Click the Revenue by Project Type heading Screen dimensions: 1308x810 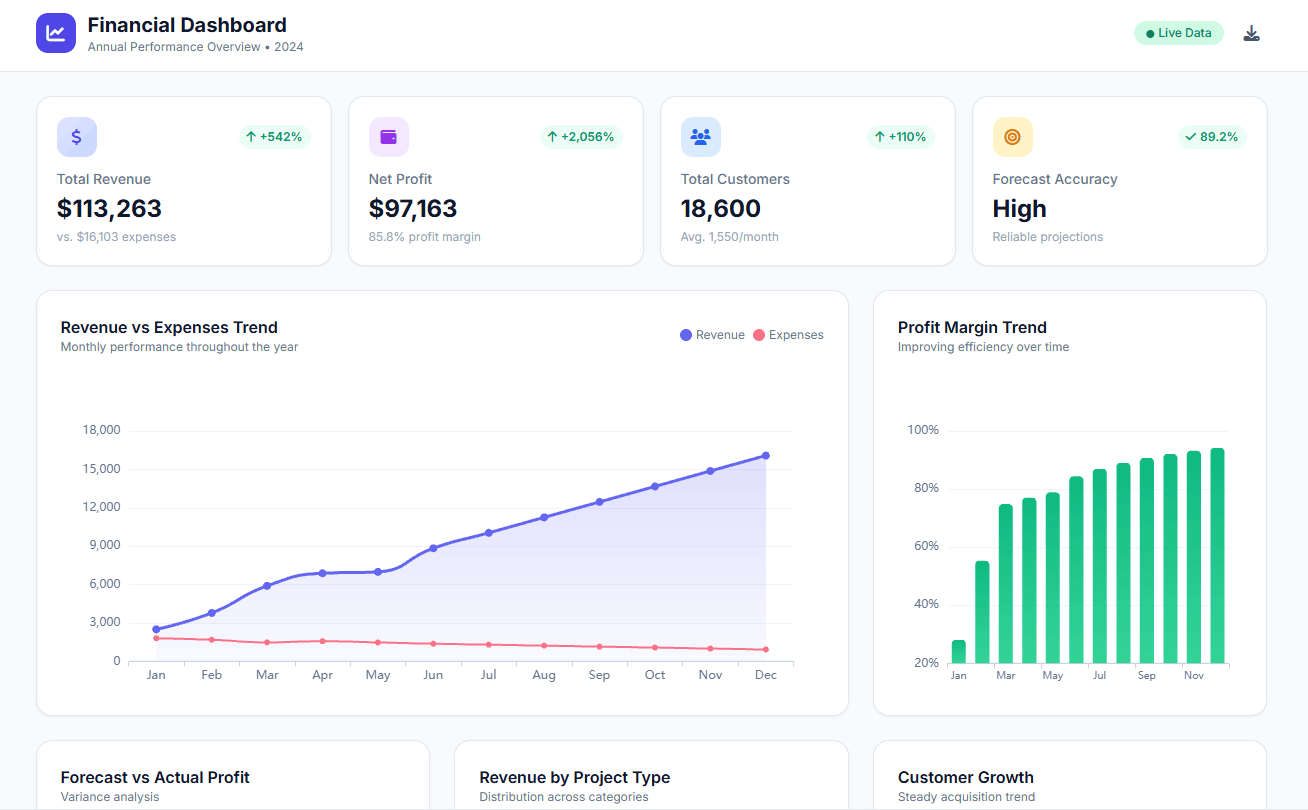574,777
